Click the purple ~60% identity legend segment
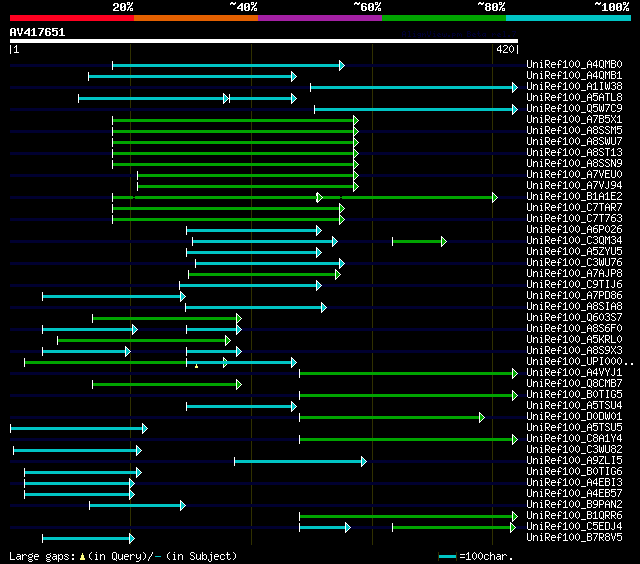 pyautogui.click(x=320, y=18)
